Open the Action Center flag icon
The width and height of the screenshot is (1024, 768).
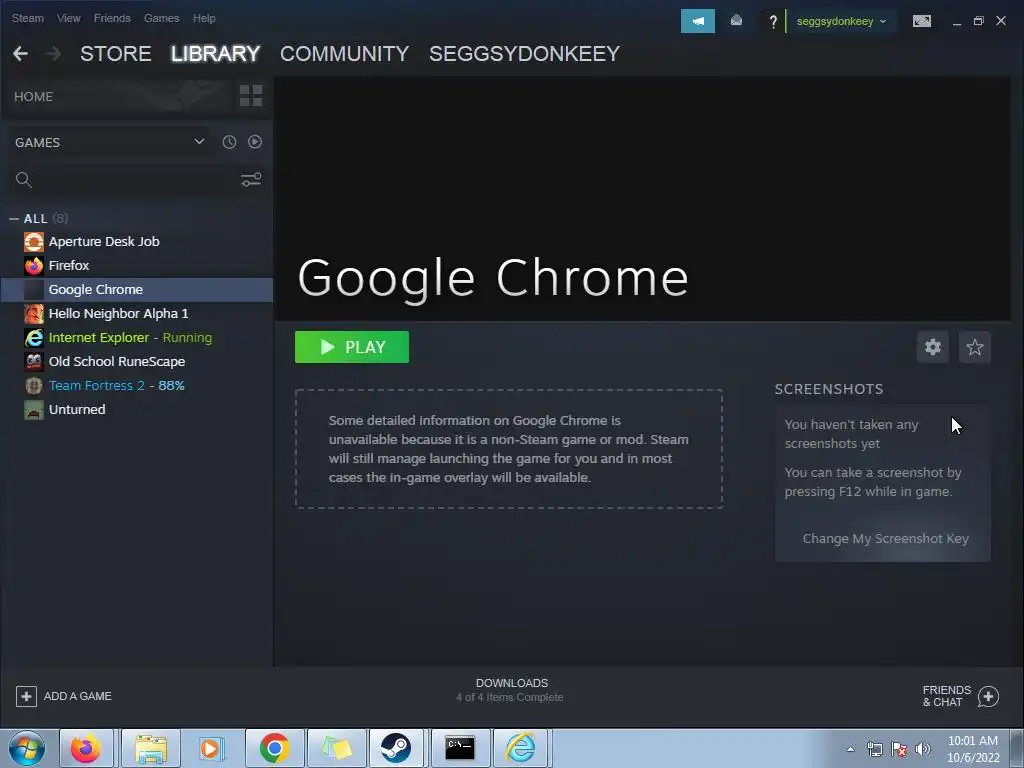[x=899, y=749]
